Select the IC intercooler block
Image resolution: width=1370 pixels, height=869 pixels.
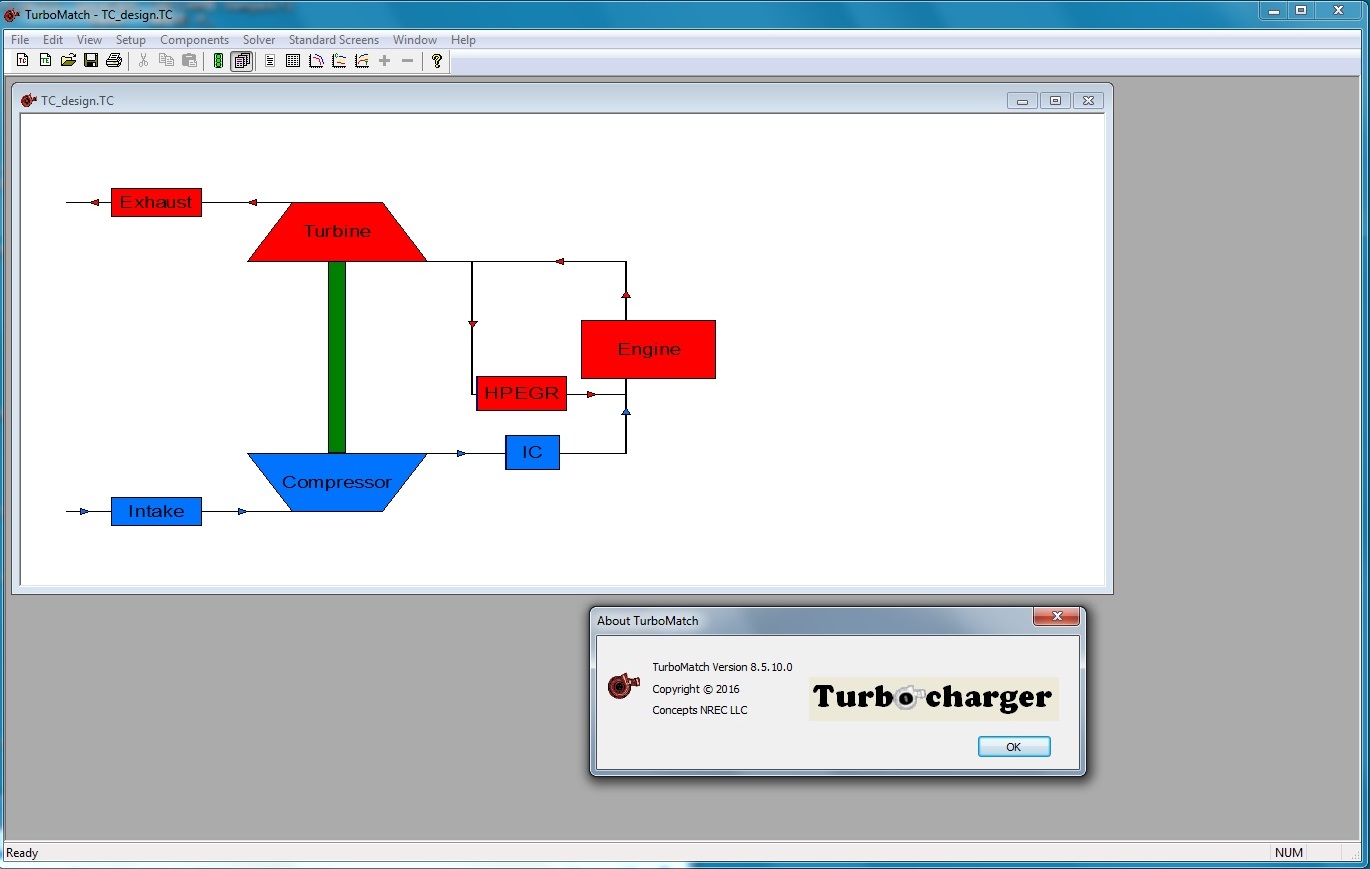tap(532, 452)
